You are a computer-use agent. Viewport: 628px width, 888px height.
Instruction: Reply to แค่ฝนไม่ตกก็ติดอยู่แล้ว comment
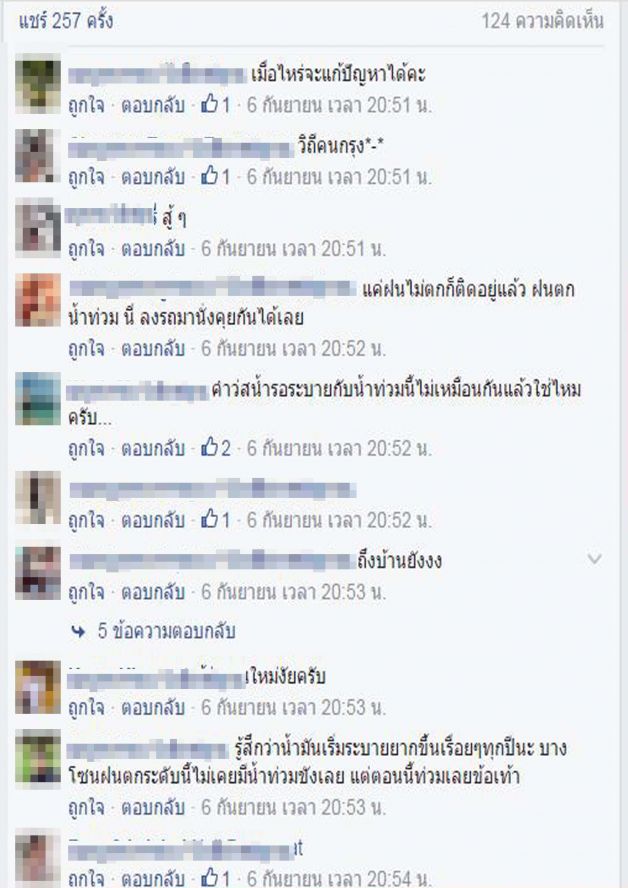(153, 348)
